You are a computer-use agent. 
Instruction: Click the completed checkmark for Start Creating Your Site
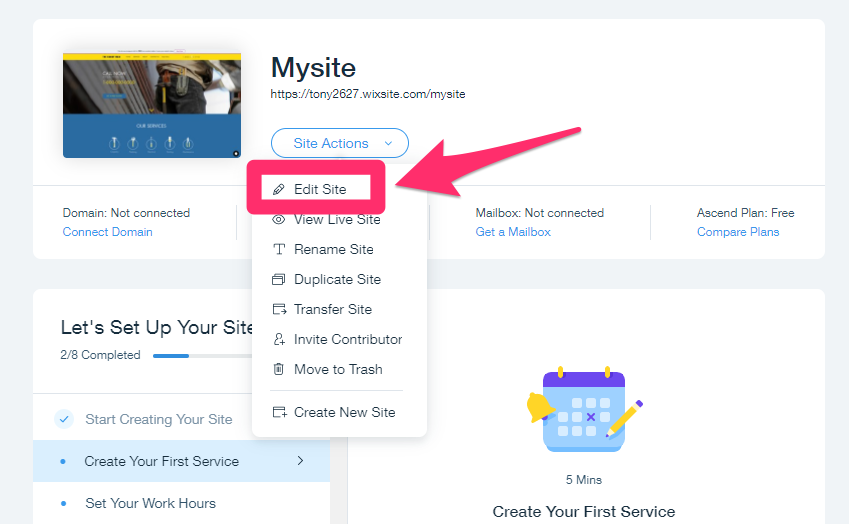click(64, 419)
